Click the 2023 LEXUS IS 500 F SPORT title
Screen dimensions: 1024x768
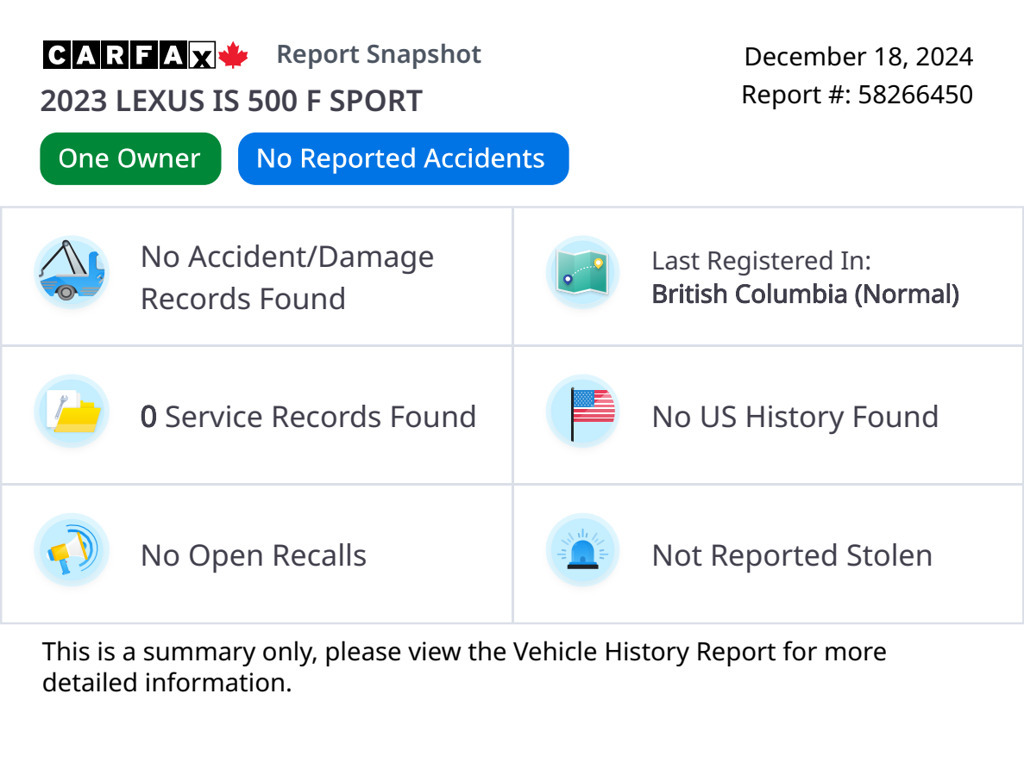point(231,101)
